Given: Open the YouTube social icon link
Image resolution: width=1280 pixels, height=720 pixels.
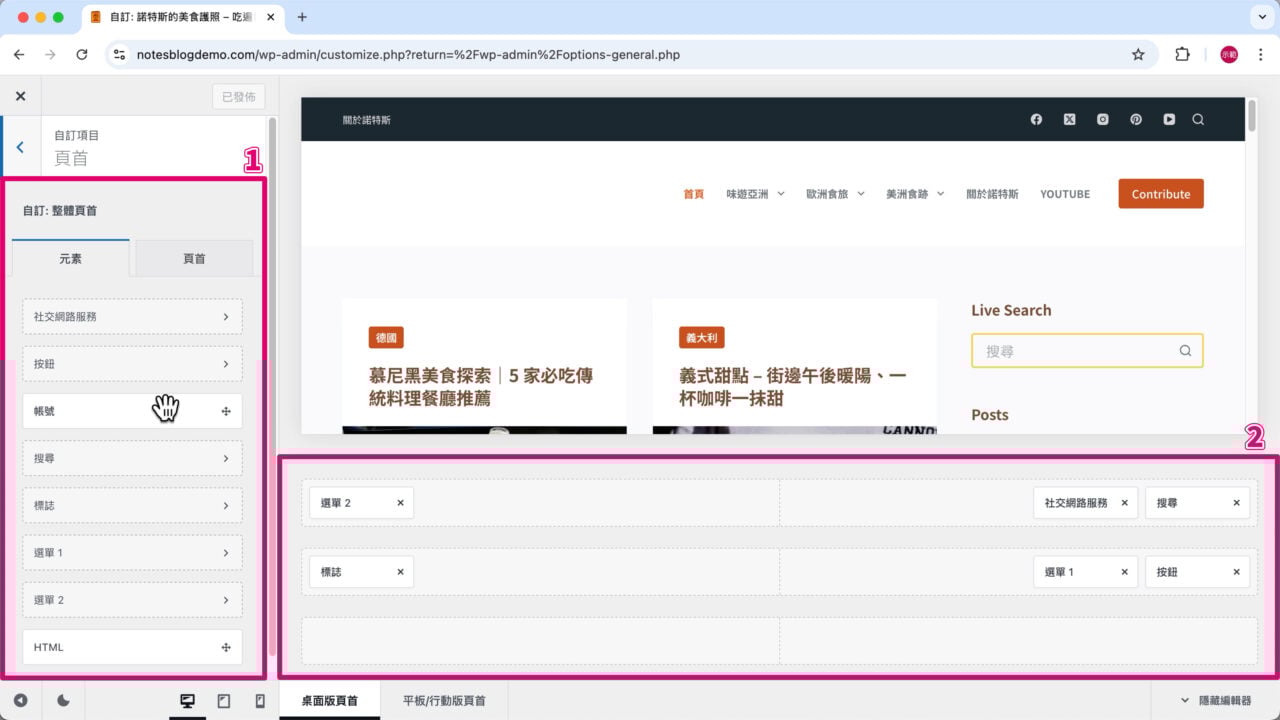Looking at the screenshot, I should tap(1169, 119).
